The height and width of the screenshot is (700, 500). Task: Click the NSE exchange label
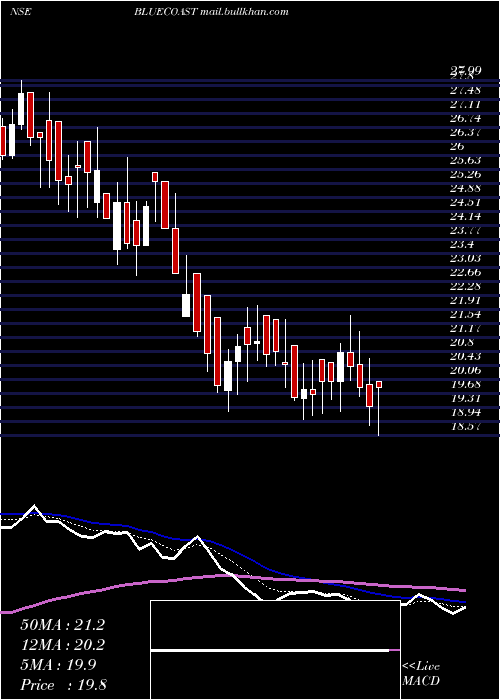(x=21, y=12)
